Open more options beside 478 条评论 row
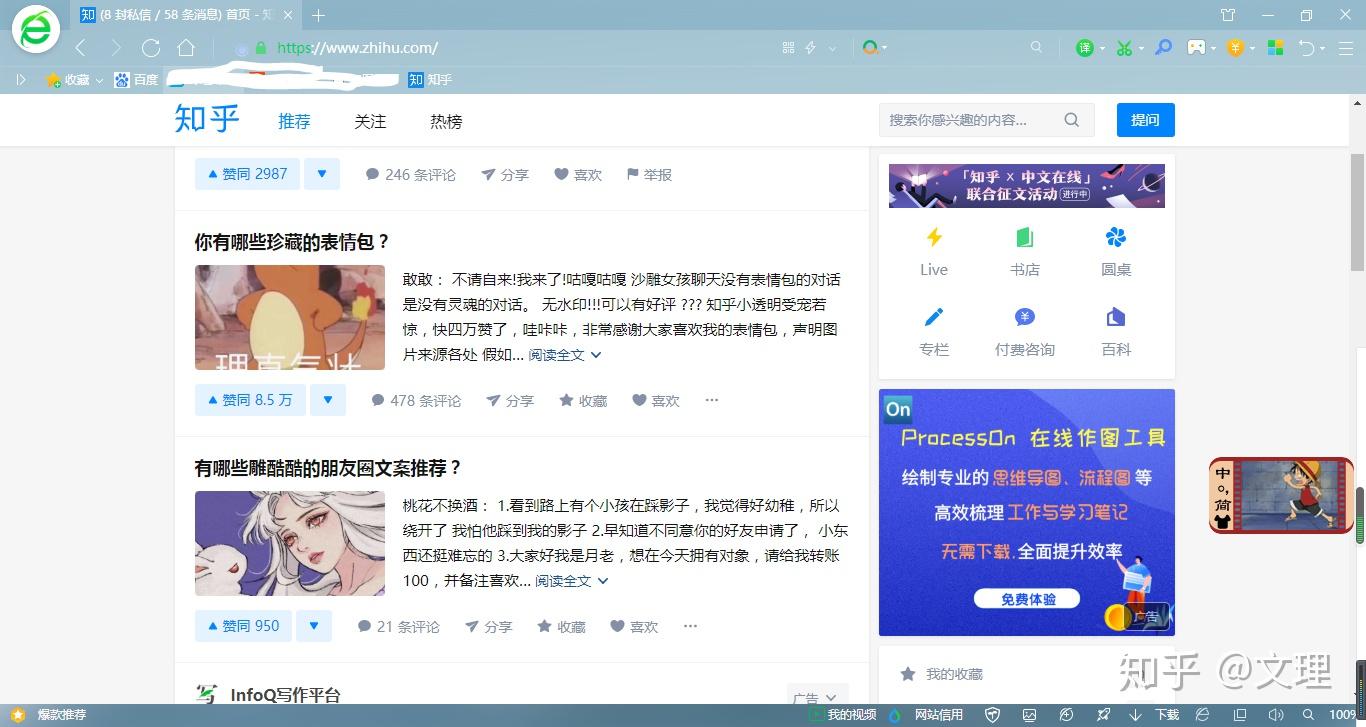Screen dimensions: 1366x727 (x=712, y=400)
